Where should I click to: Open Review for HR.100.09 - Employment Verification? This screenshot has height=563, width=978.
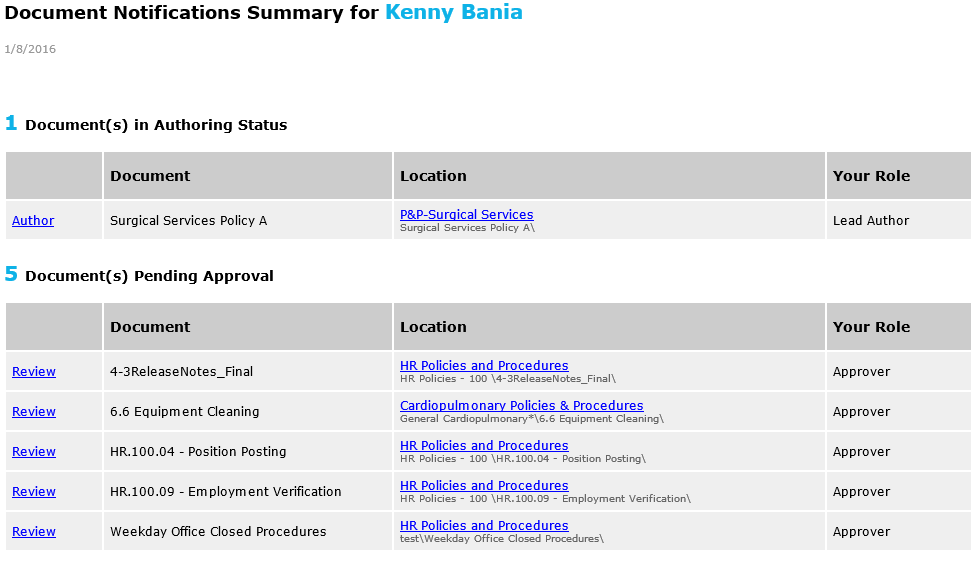[34, 492]
